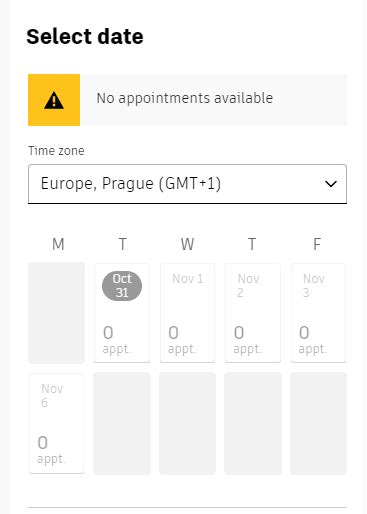Choose the Nov 6 date cell
The image size is (367, 514).
click(x=56, y=423)
